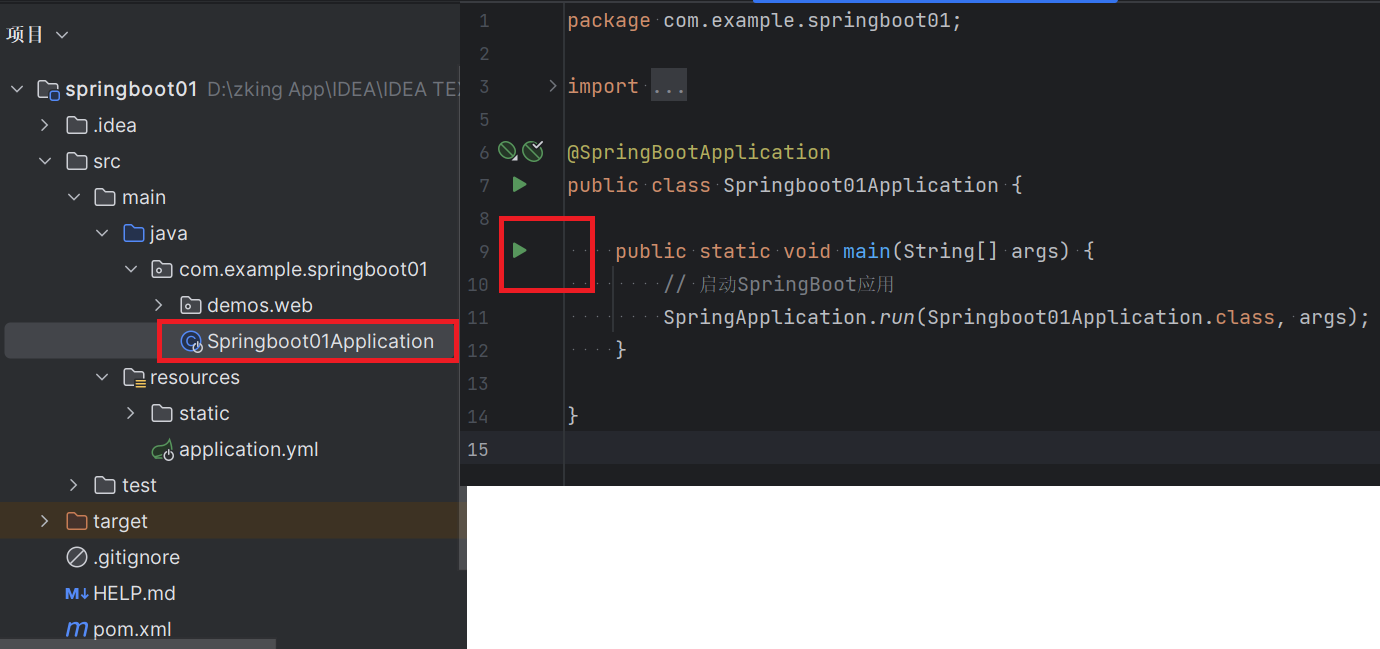1380x649 pixels.
Task: Unfold the collapsed import statements
Action: coord(669,85)
